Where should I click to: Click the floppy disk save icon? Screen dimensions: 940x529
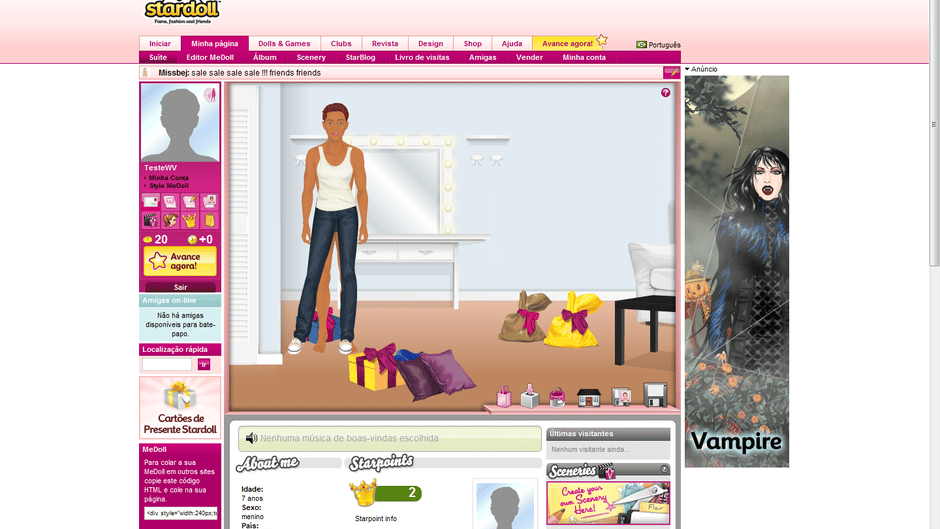655,395
